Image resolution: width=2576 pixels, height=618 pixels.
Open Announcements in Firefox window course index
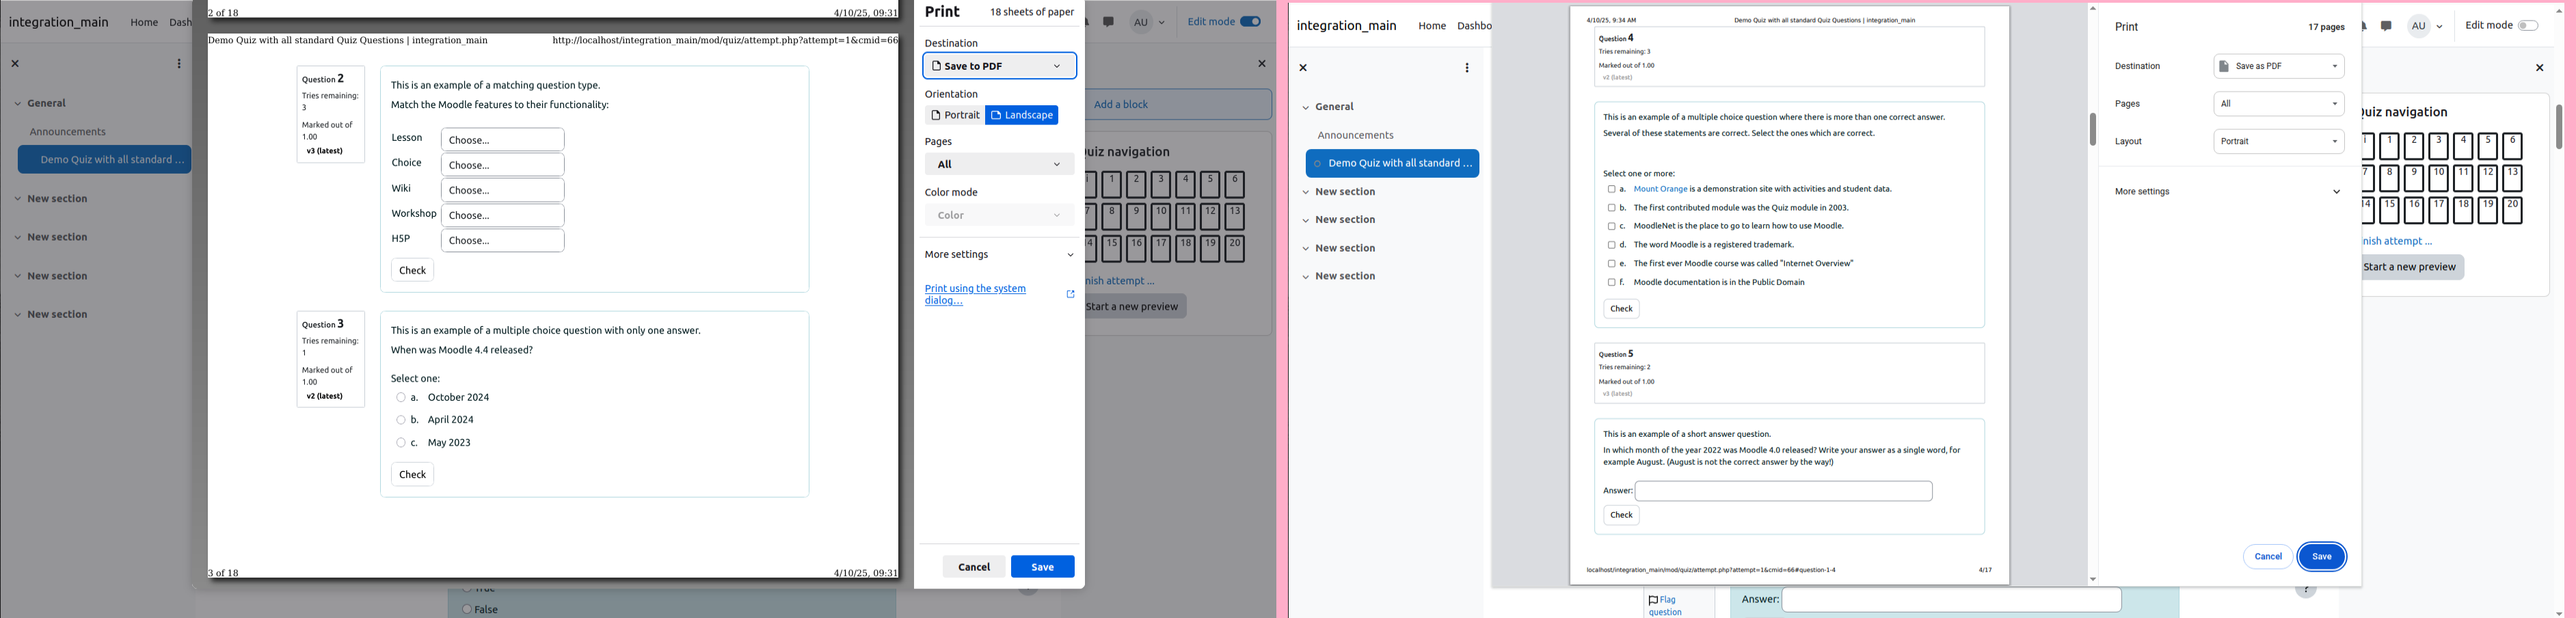coord(67,132)
